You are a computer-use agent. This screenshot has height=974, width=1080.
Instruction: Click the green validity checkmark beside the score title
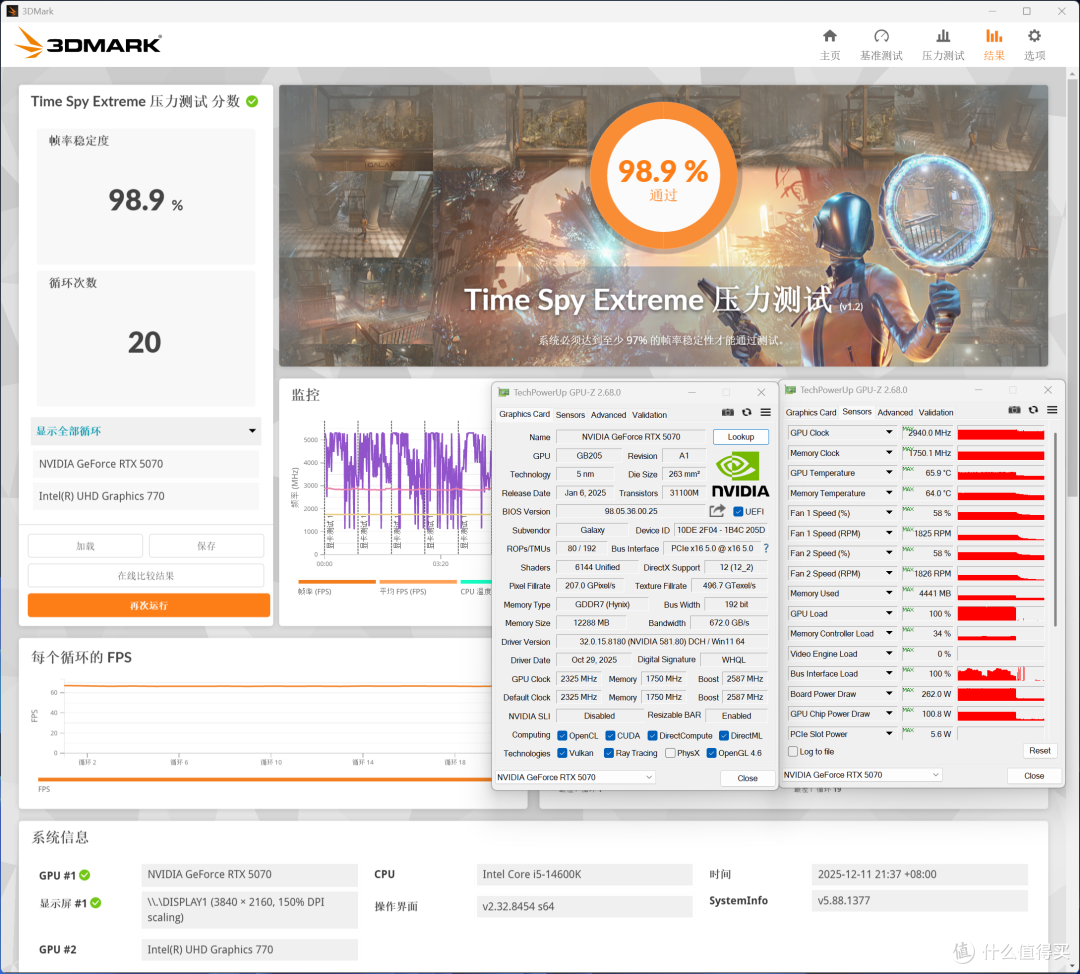click(252, 101)
